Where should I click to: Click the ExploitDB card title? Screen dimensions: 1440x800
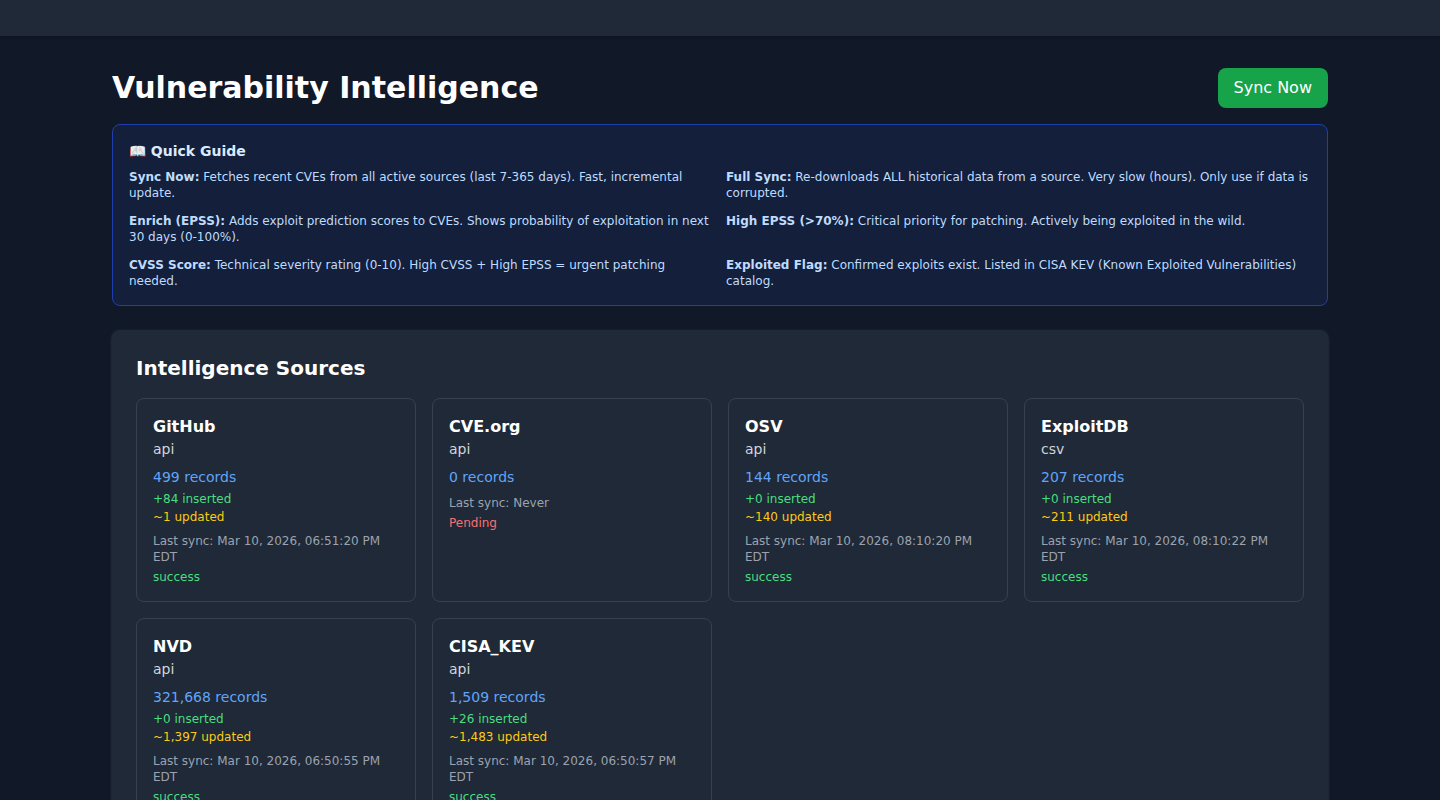(1084, 426)
